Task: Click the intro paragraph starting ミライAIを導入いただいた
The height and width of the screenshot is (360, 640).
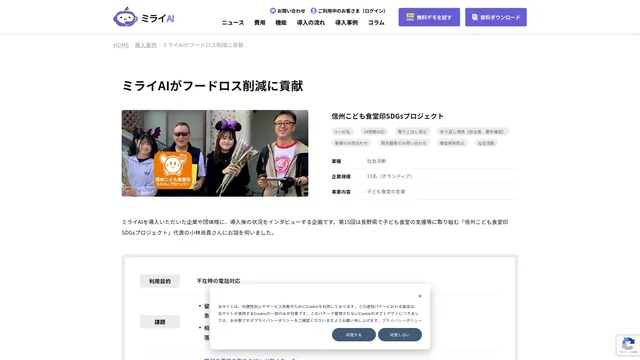Action: [315, 227]
